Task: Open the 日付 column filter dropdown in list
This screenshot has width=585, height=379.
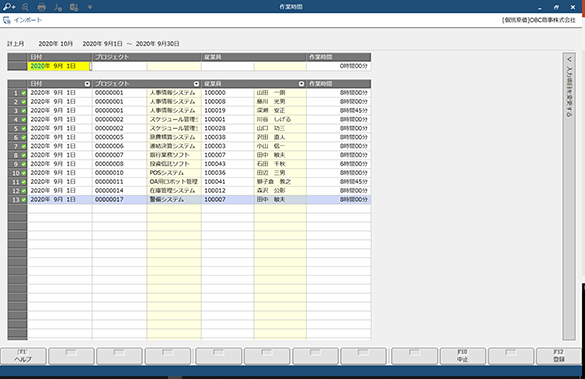Action: 87,84
